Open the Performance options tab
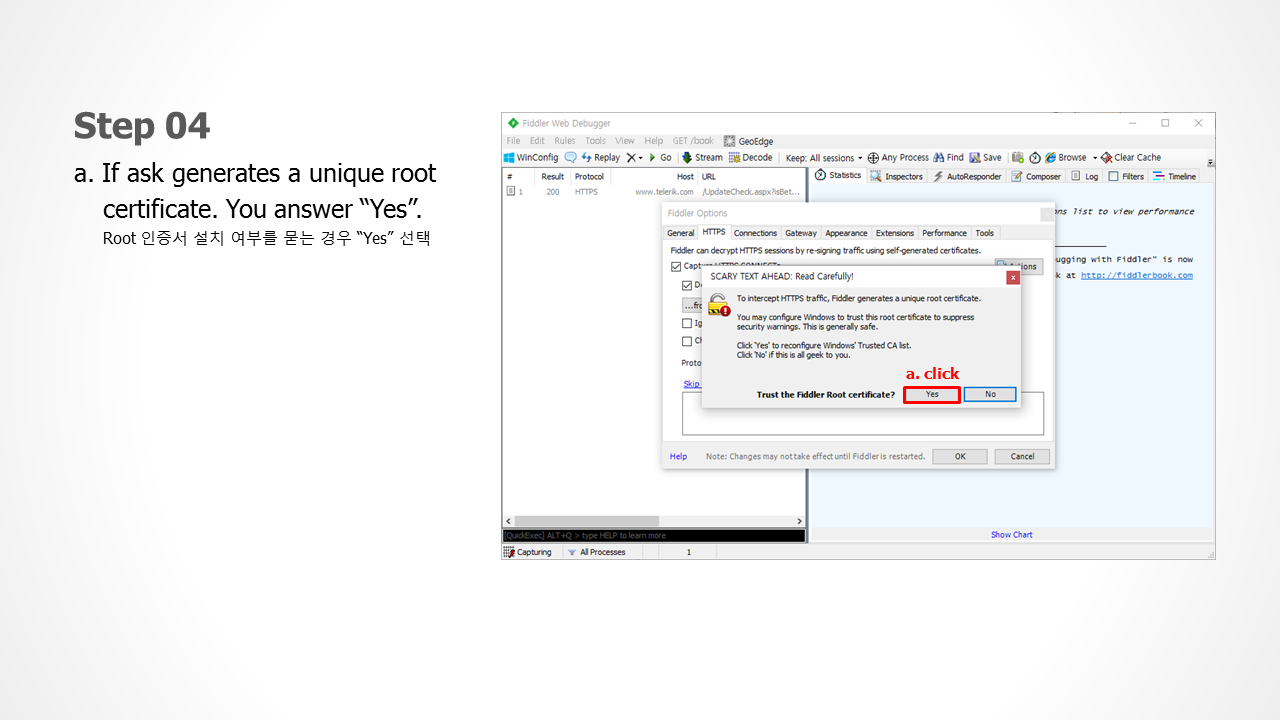The width and height of the screenshot is (1280, 720). 944,233
